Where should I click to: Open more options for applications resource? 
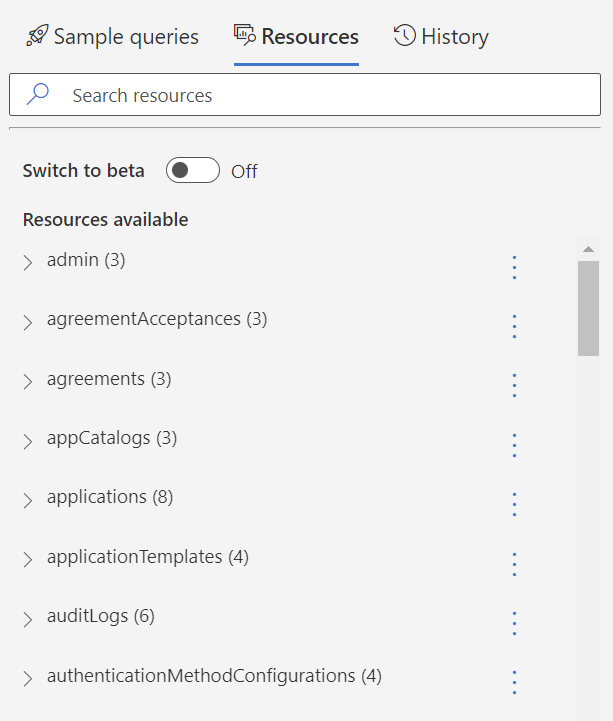click(x=514, y=504)
